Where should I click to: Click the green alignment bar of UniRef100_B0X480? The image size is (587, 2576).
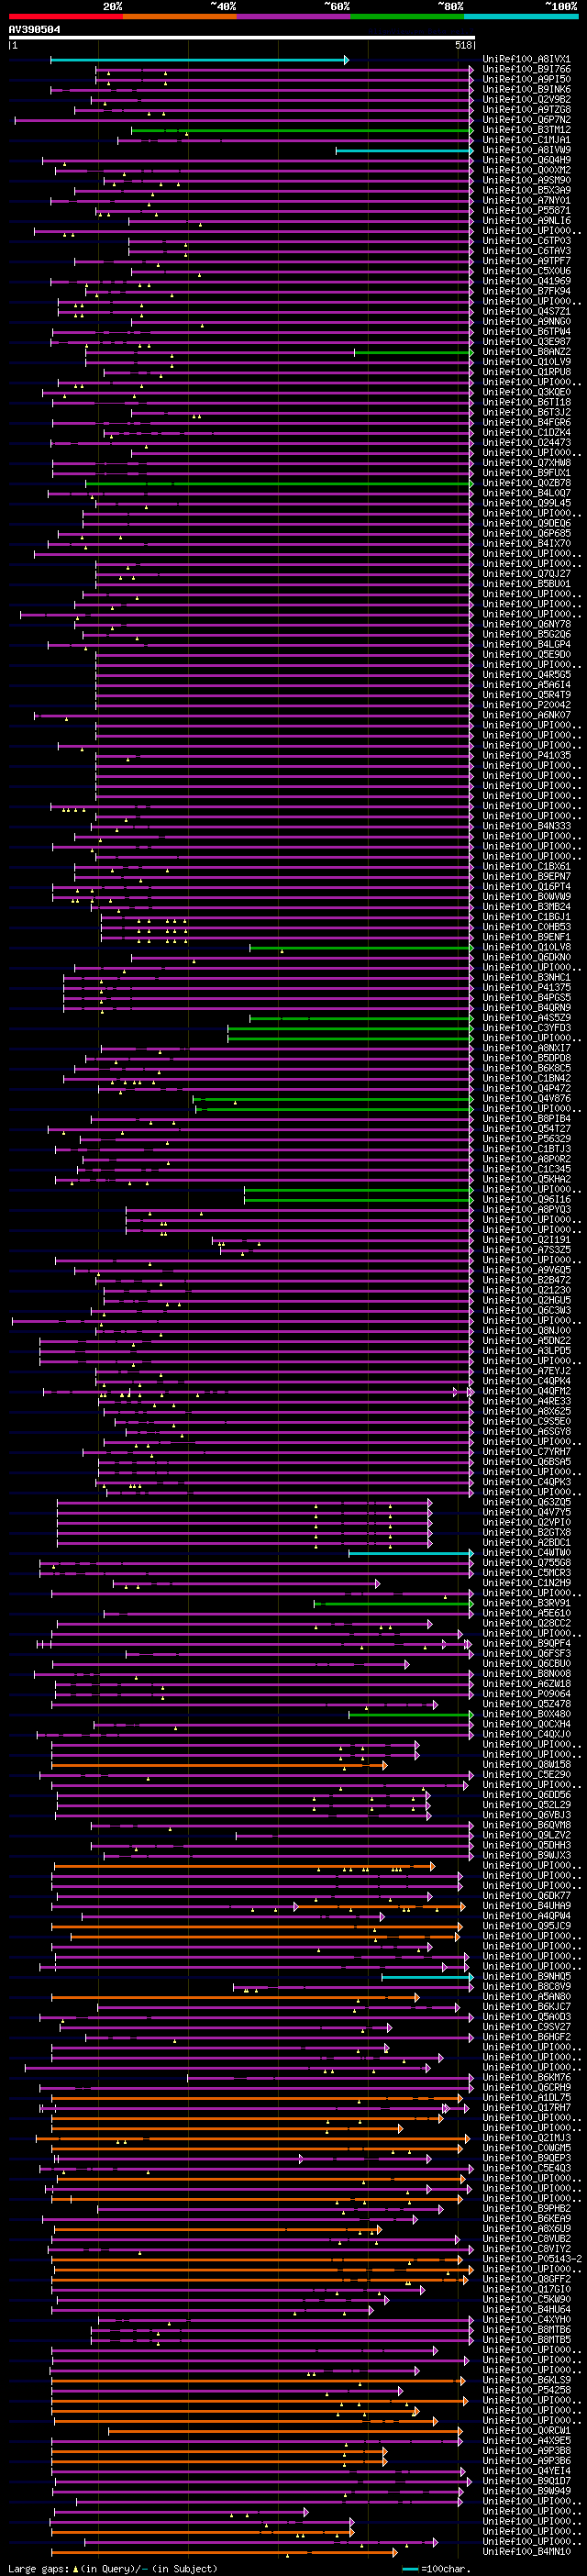click(x=411, y=1714)
